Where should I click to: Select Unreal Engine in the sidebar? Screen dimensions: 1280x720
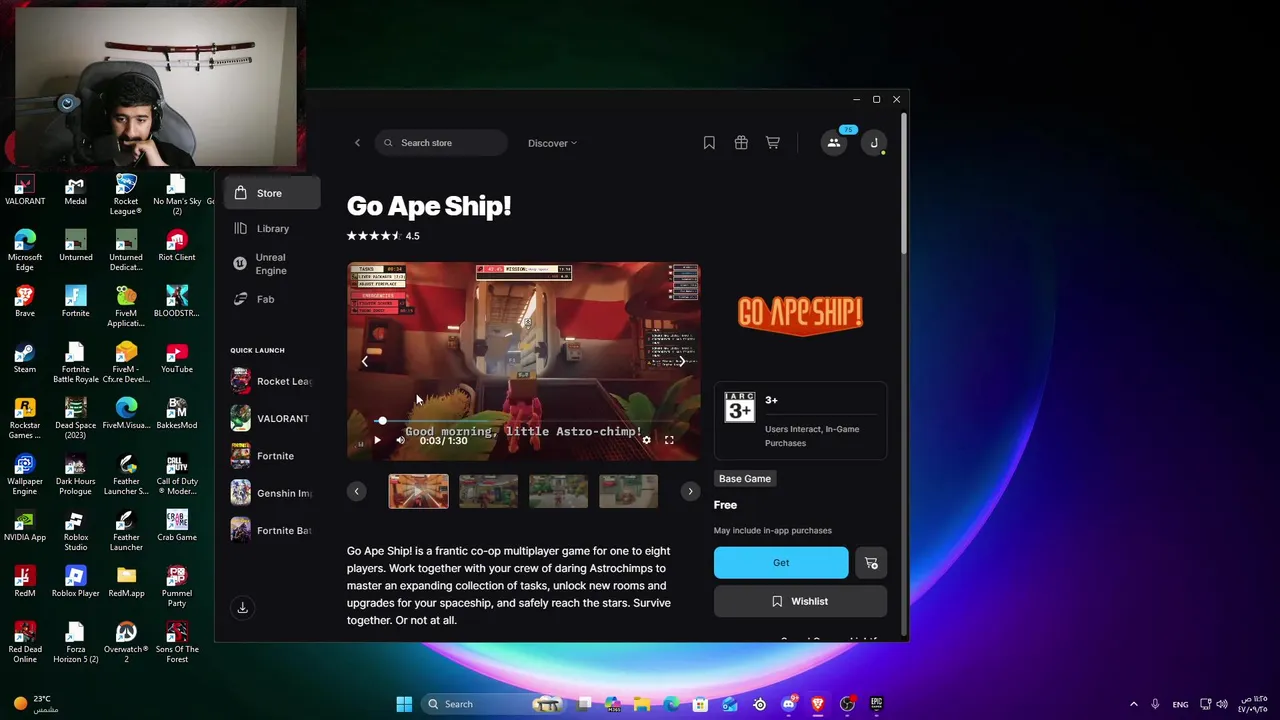[271, 264]
